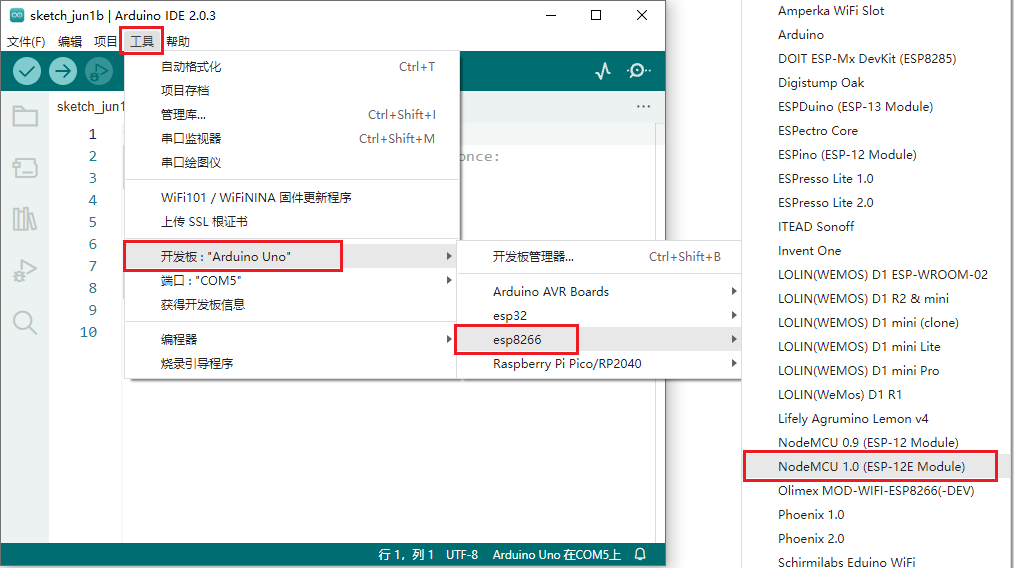The width and height of the screenshot is (1014, 568).
Task: Choose Invent One board
Action: tap(809, 250)
